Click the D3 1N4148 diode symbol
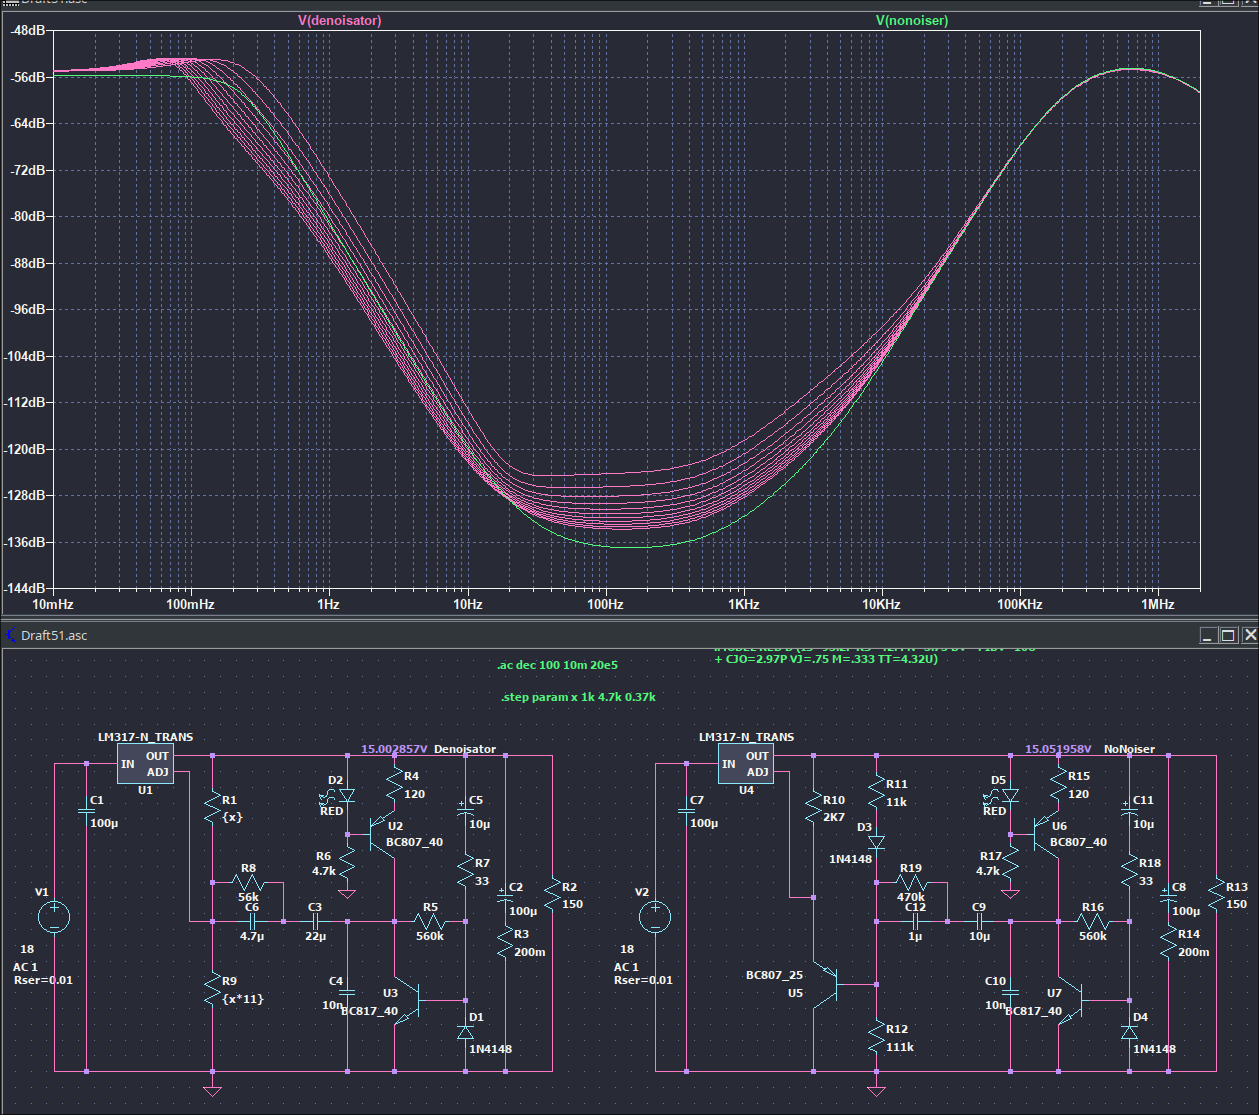The image size is (1259, 1115). pyautogui.click(x=876, y=842)
